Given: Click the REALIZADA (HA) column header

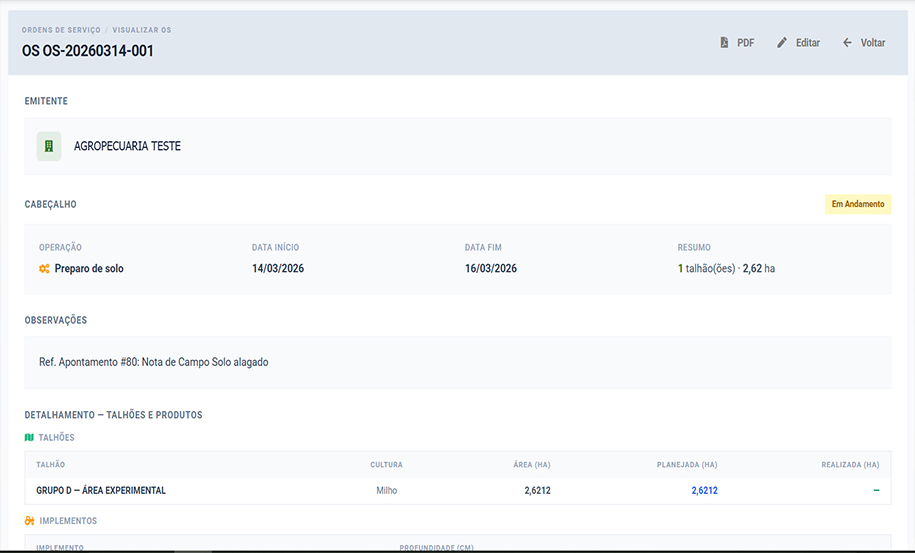Looking at the screenshot, I should click(850, 465).
